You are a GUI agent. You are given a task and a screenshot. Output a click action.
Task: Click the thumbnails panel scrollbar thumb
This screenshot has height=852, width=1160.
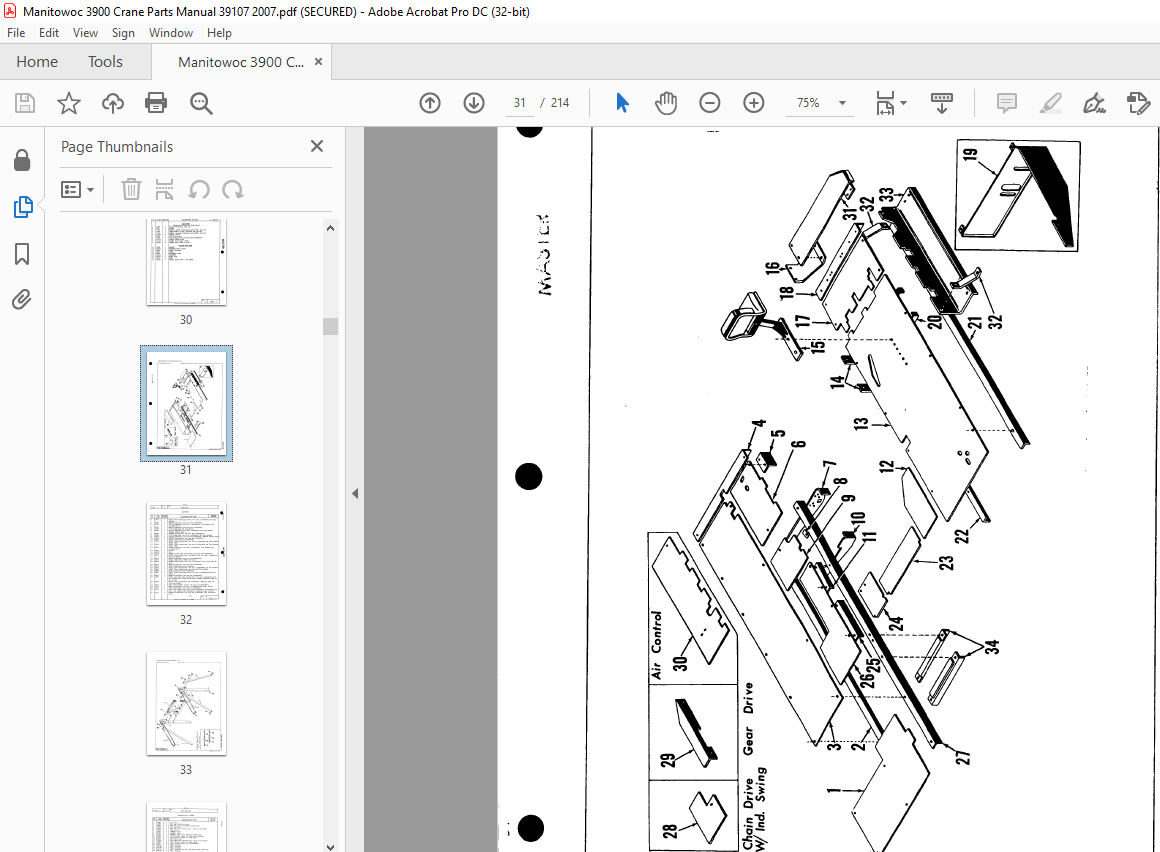point(331,326)
